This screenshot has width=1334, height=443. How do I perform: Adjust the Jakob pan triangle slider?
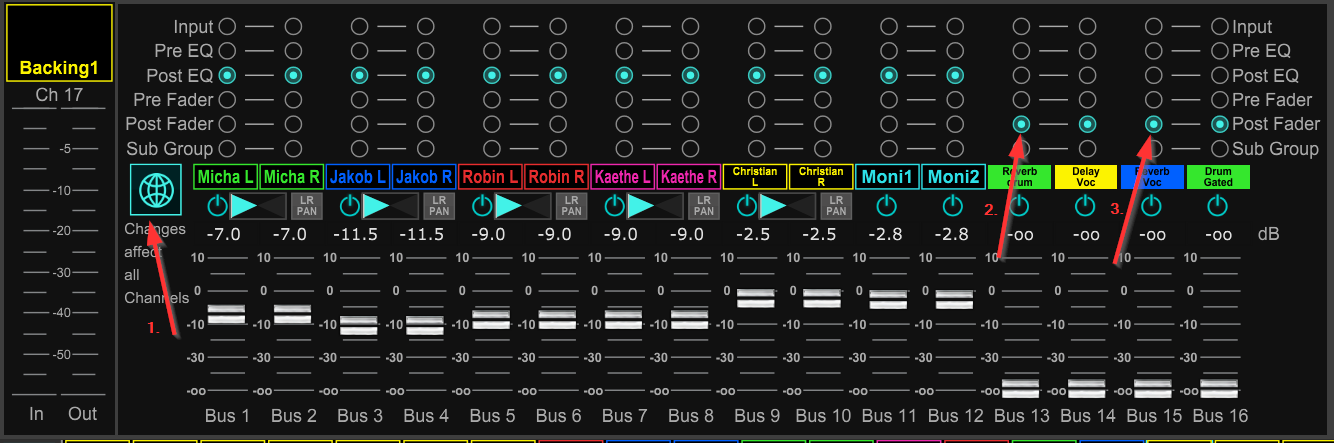[x=391, y=206]
